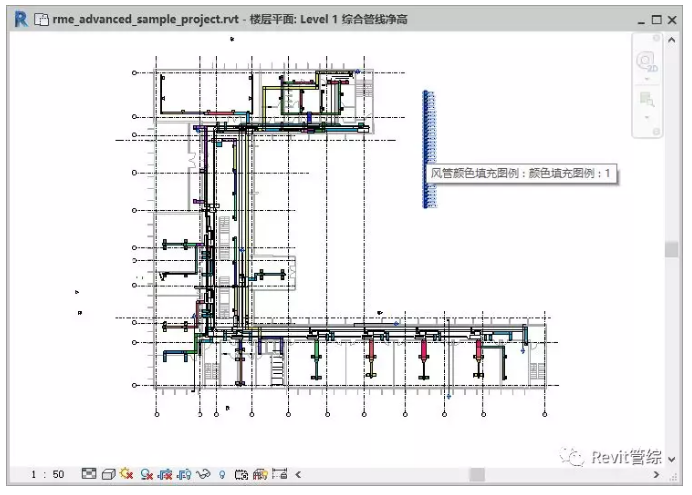Open the 1 : 50 view scale list
This screenshot has height=495, width=692.
pyautogui.click(x=47, y=474)
